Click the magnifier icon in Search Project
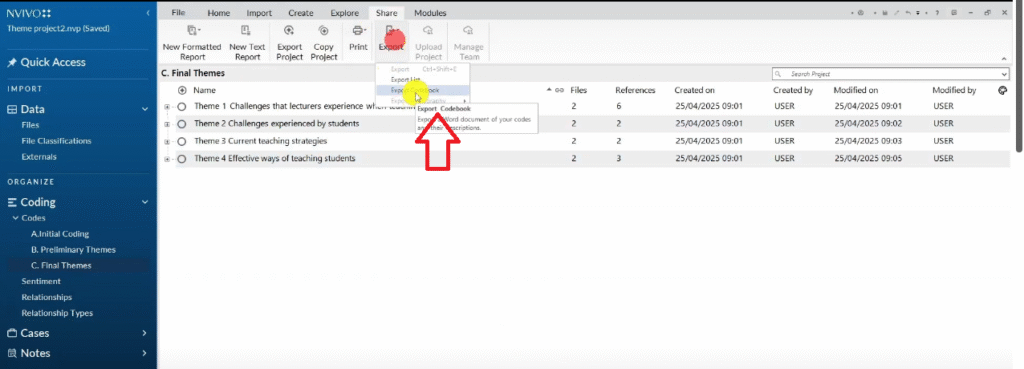This screenshot has height=369, width=1024. tap(778, 74)
